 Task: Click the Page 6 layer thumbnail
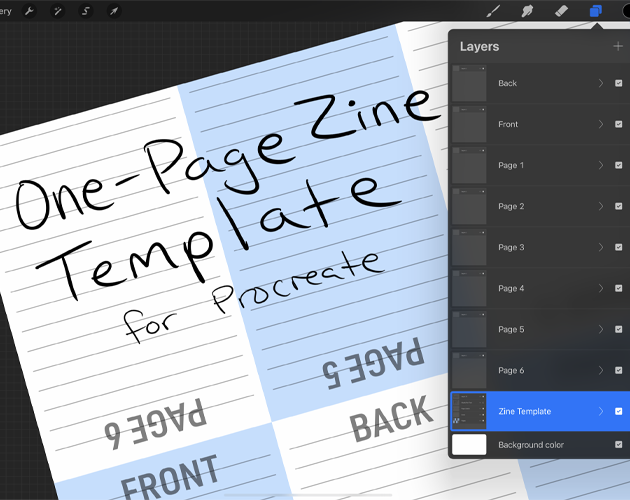[469, 370]
